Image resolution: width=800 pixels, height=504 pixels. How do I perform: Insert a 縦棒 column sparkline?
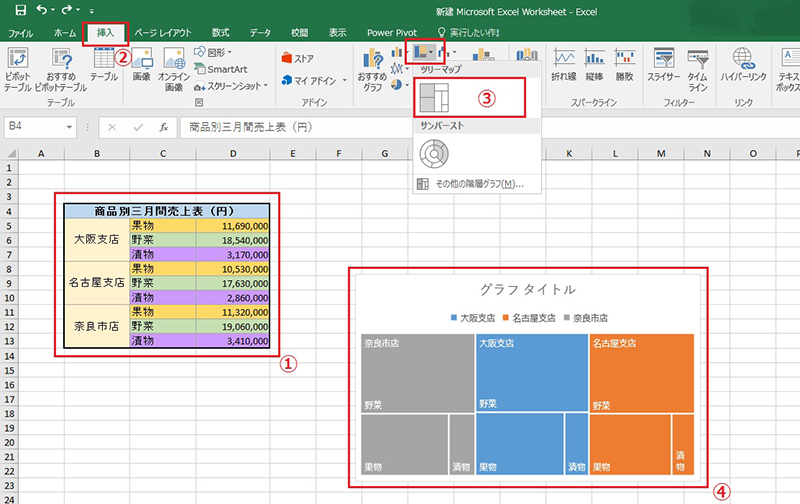(x=594, y=65)
